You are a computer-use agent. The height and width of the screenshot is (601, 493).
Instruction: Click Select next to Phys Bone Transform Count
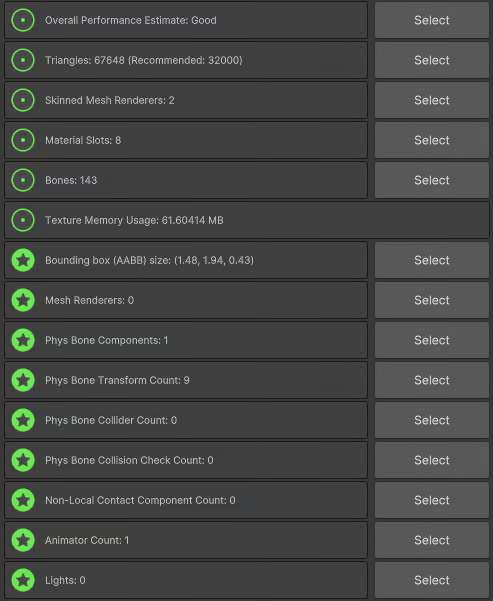[x=432, y=380]
